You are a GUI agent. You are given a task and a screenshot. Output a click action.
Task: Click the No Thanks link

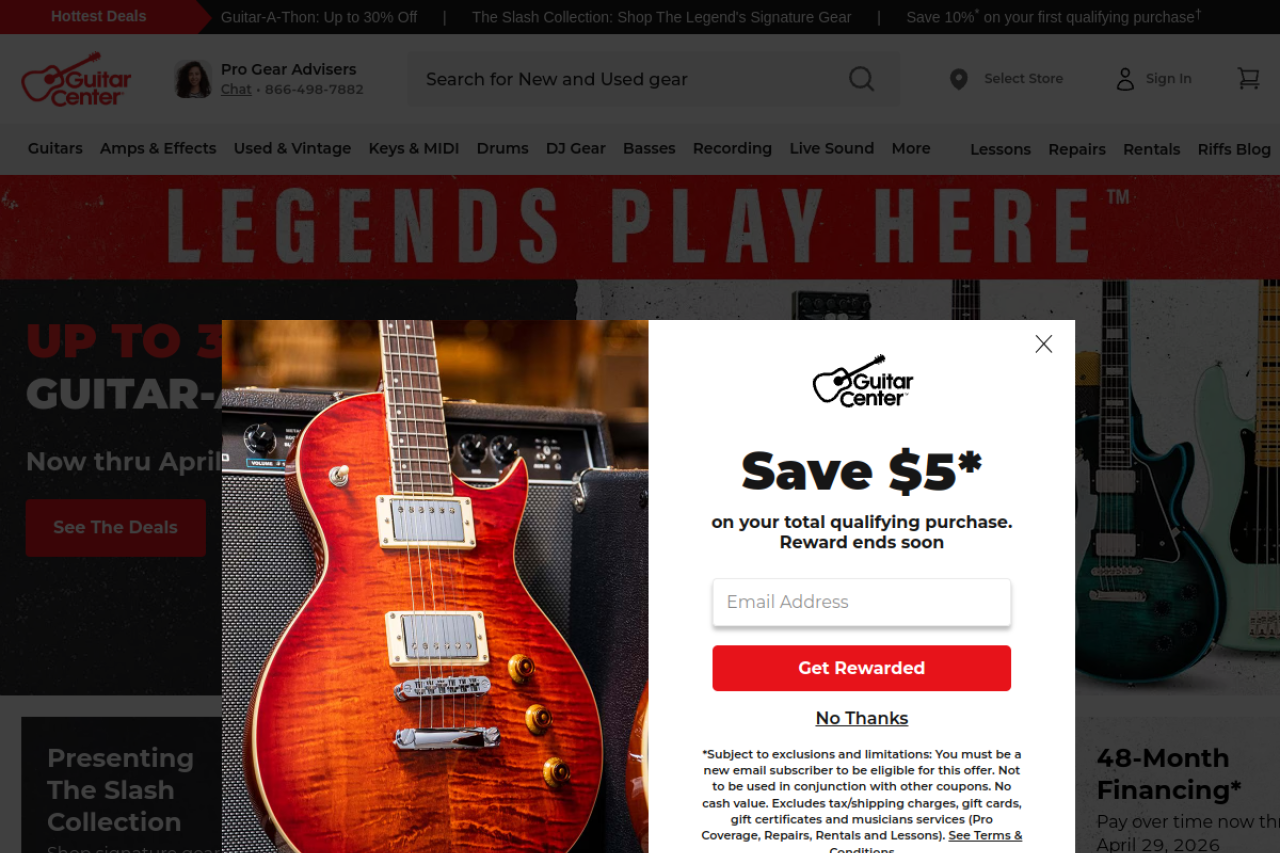point(861,718)
